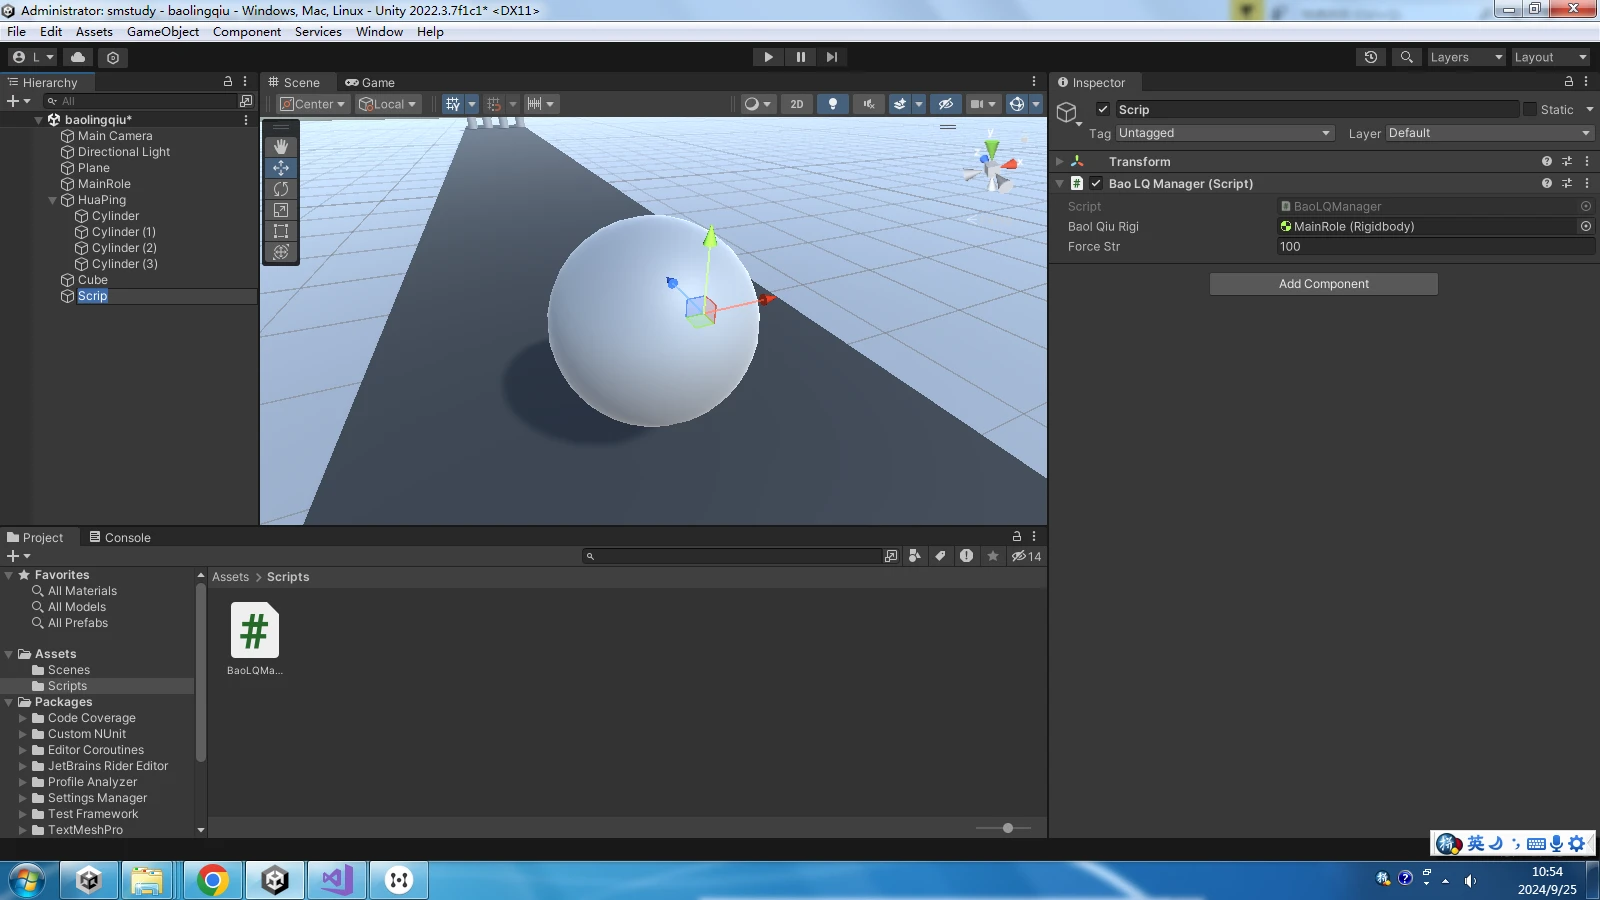The height and width of the screenshot is (900, 1600).
Task: Click the Force Str value field
Action: [x=1436, y=247]
